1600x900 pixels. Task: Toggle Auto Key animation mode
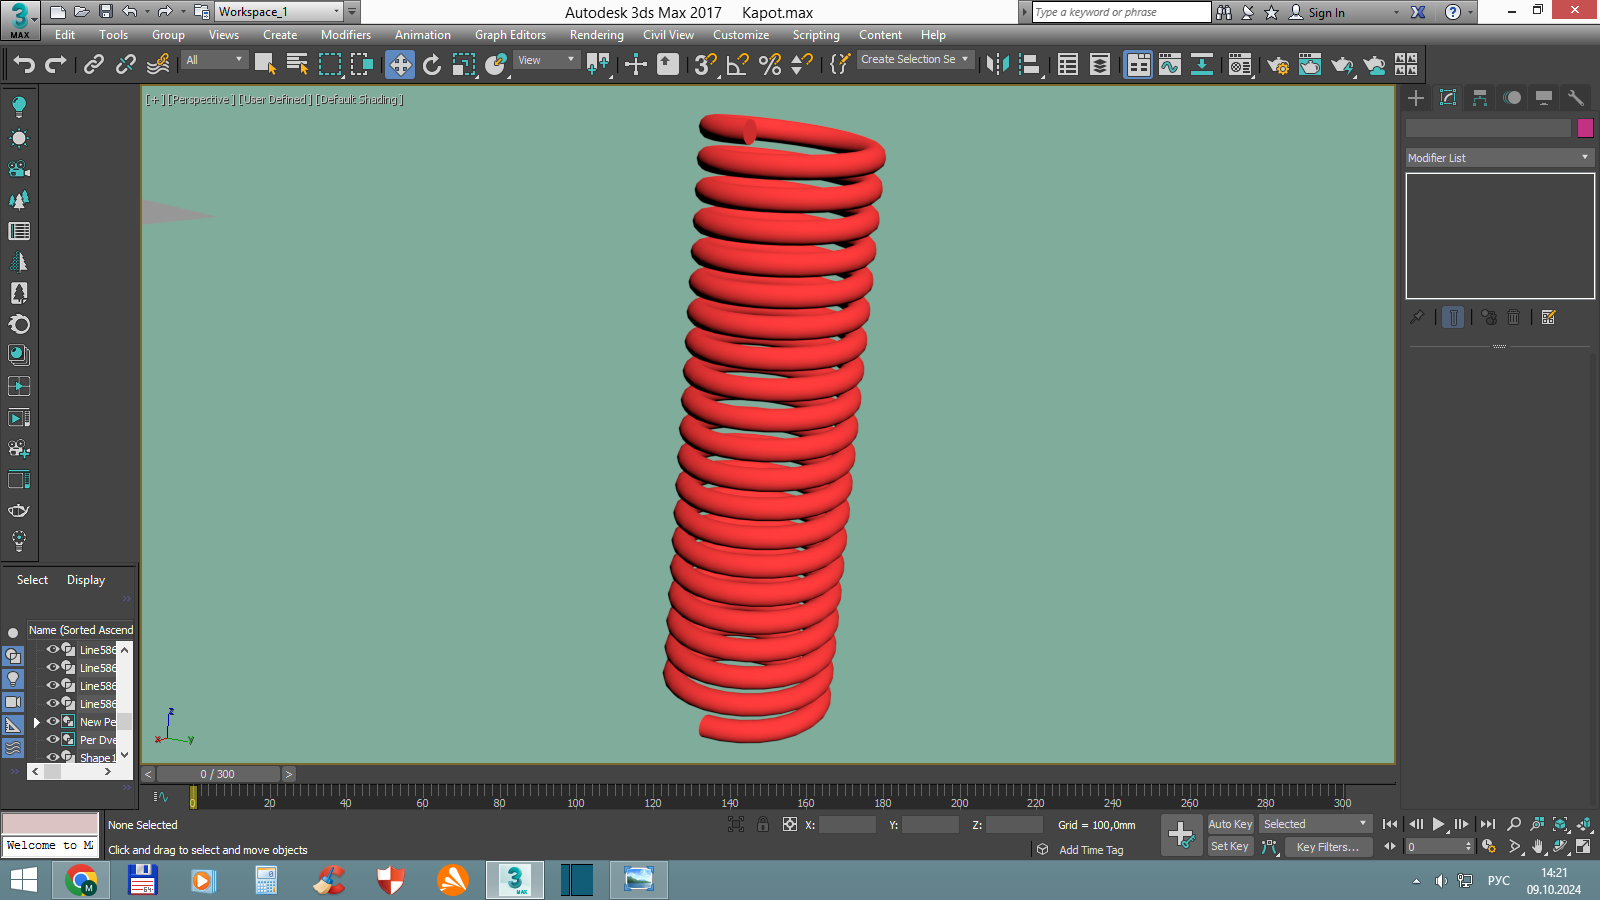click(1230, 824)
